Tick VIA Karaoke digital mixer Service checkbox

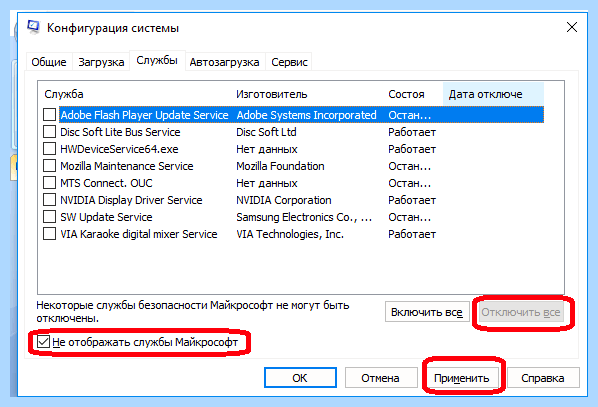pyautogui.click(x=49, y=233)
